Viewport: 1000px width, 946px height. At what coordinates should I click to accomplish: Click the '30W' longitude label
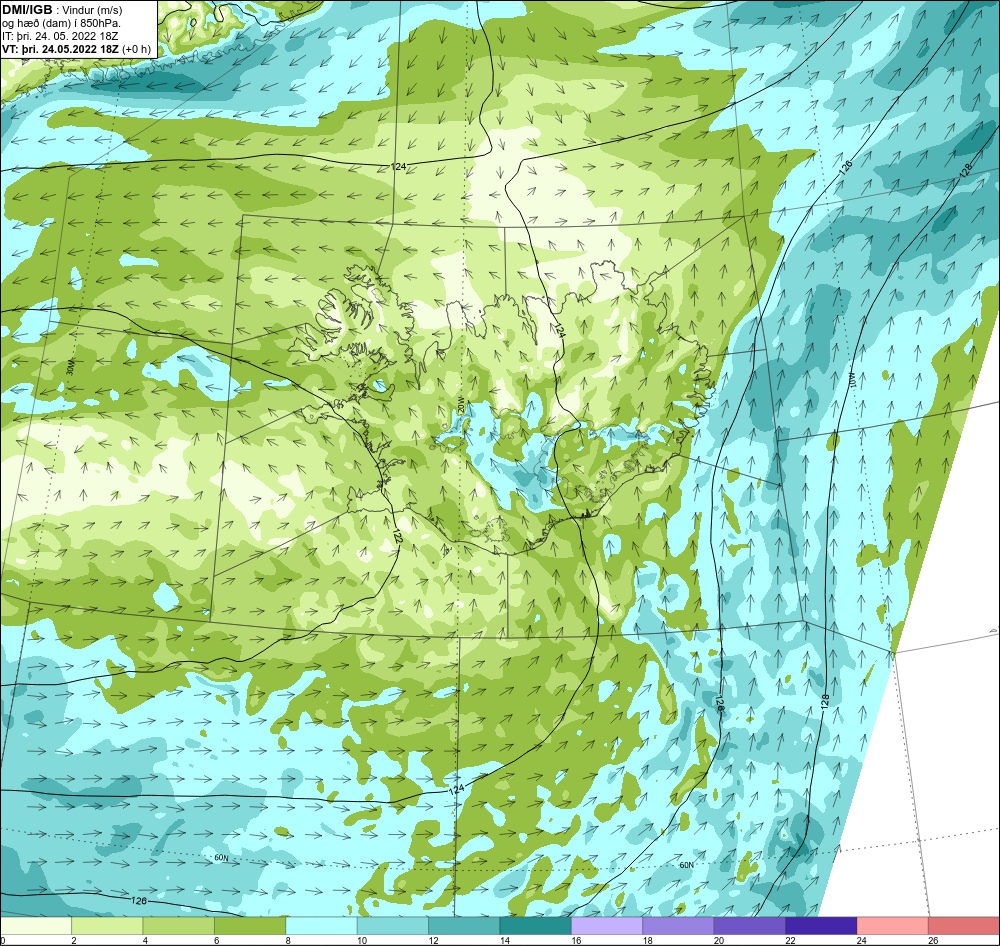pyautogui.click(x=71, y=369)
